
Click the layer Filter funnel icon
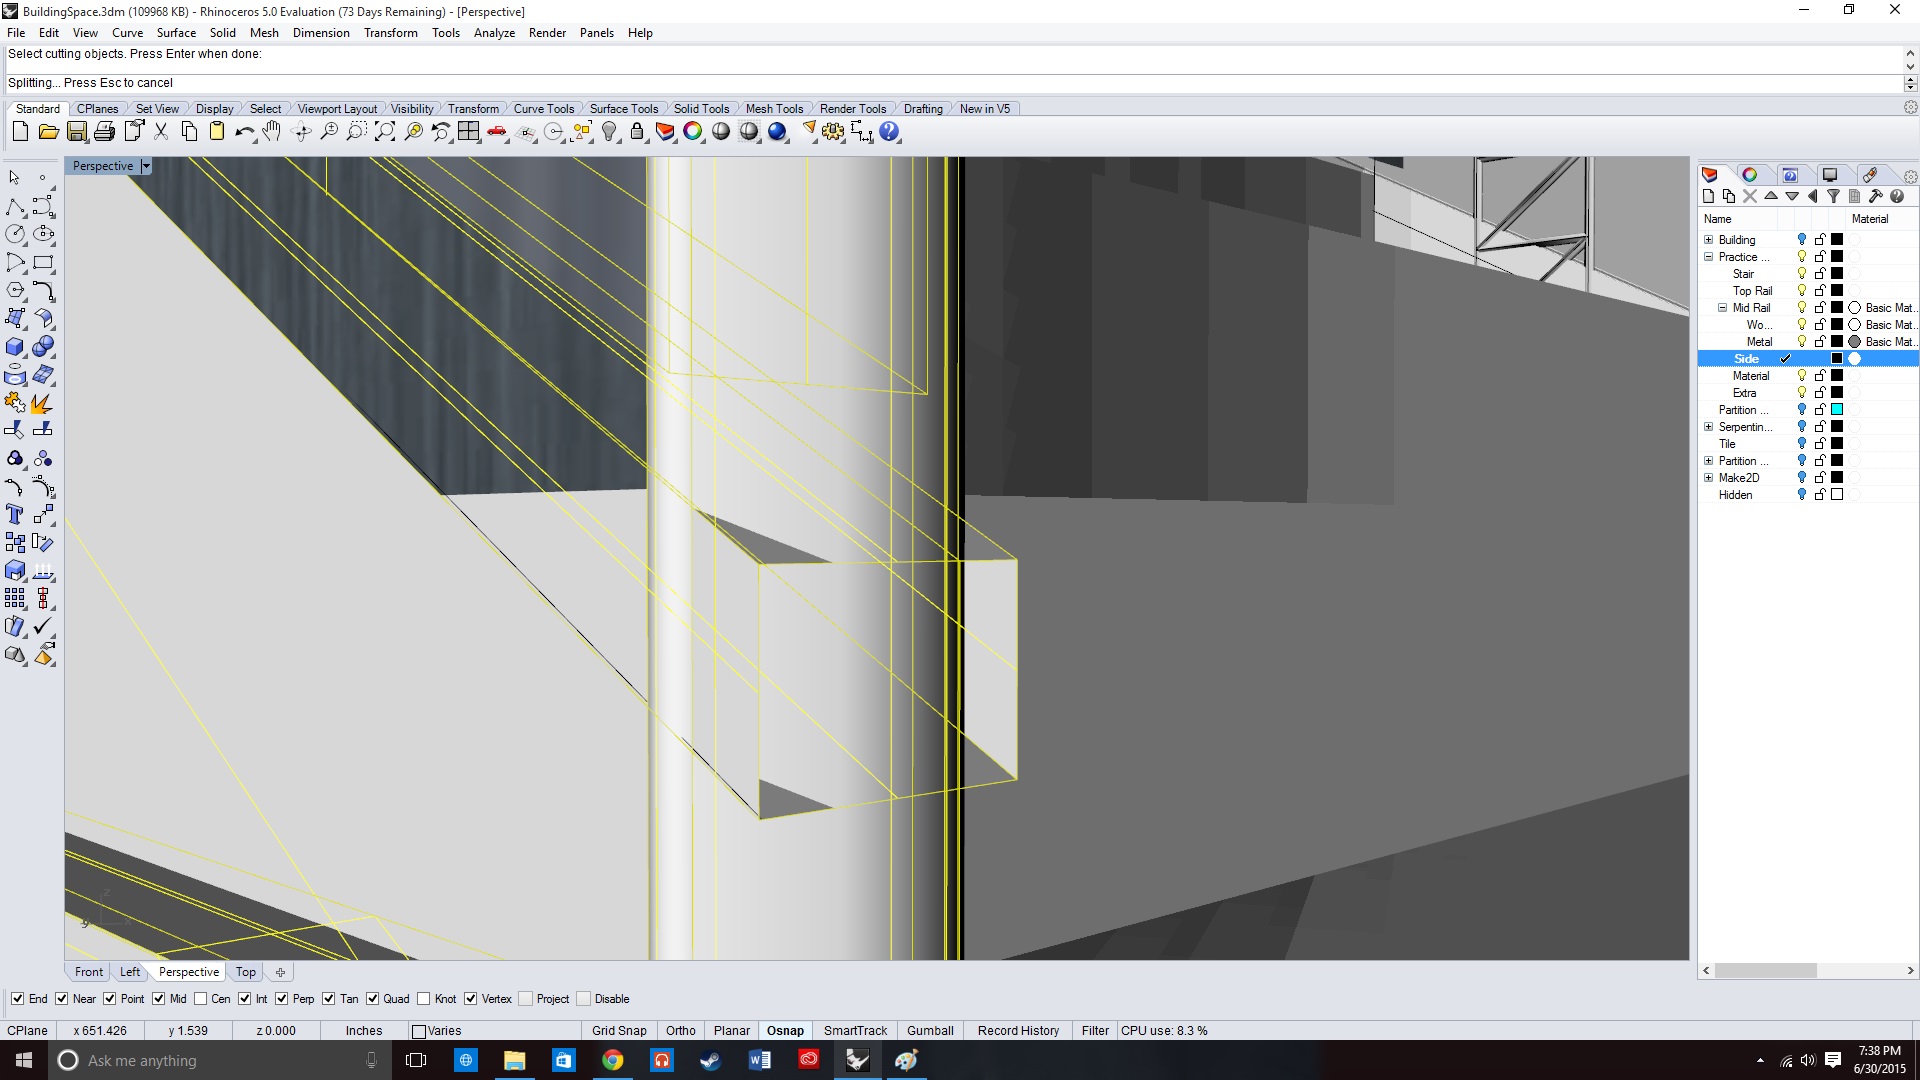pyautogui.click(x=1833, y=197)
